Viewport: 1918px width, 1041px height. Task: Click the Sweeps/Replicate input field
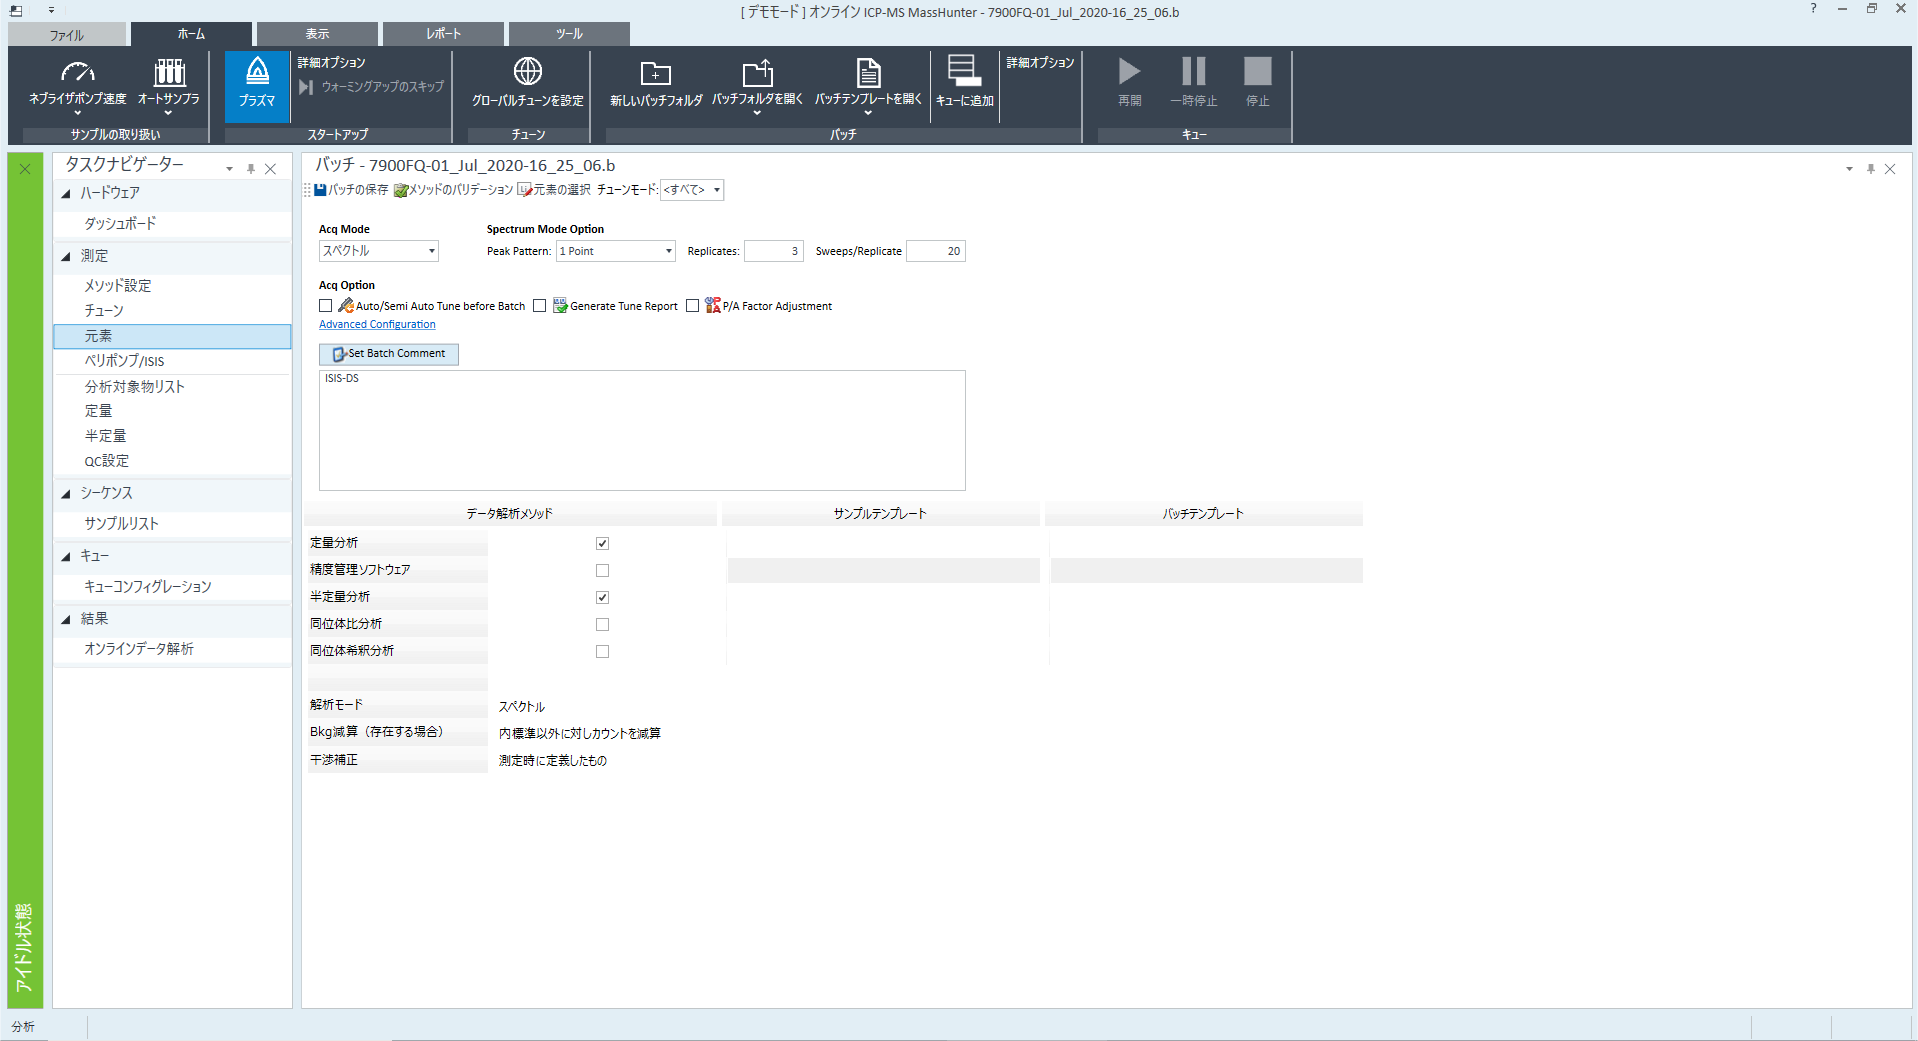click(935, 251)
